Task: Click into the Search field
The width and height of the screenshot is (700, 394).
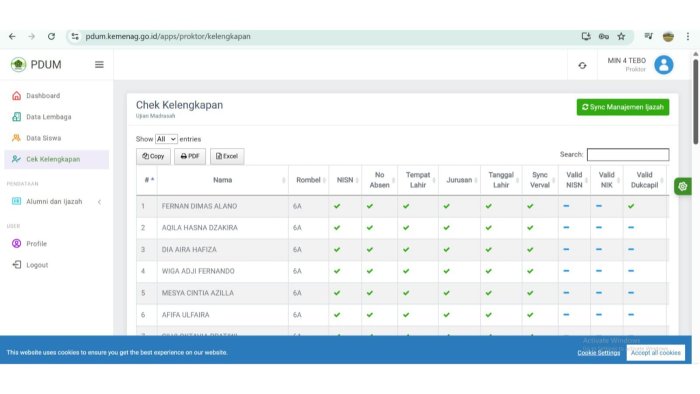Action: [x=628, y=154]
